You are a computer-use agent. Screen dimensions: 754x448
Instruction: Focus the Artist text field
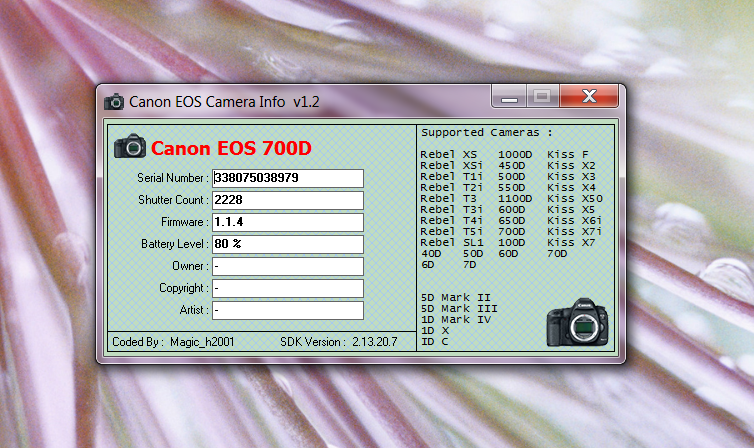click(x=287, y=310)
